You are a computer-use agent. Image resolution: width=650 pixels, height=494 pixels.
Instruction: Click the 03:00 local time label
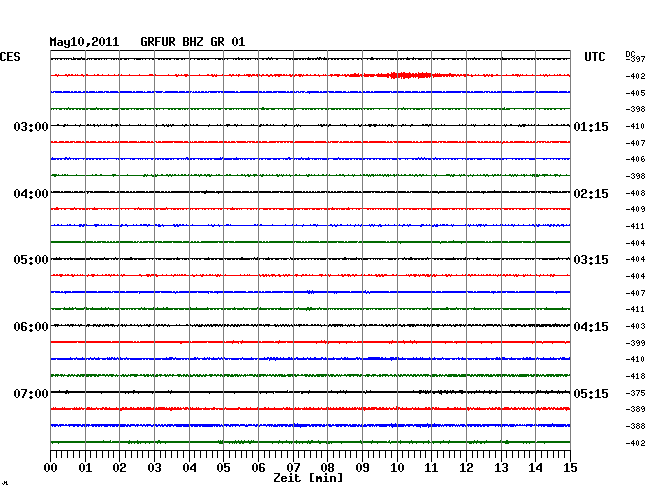point(31,126)
